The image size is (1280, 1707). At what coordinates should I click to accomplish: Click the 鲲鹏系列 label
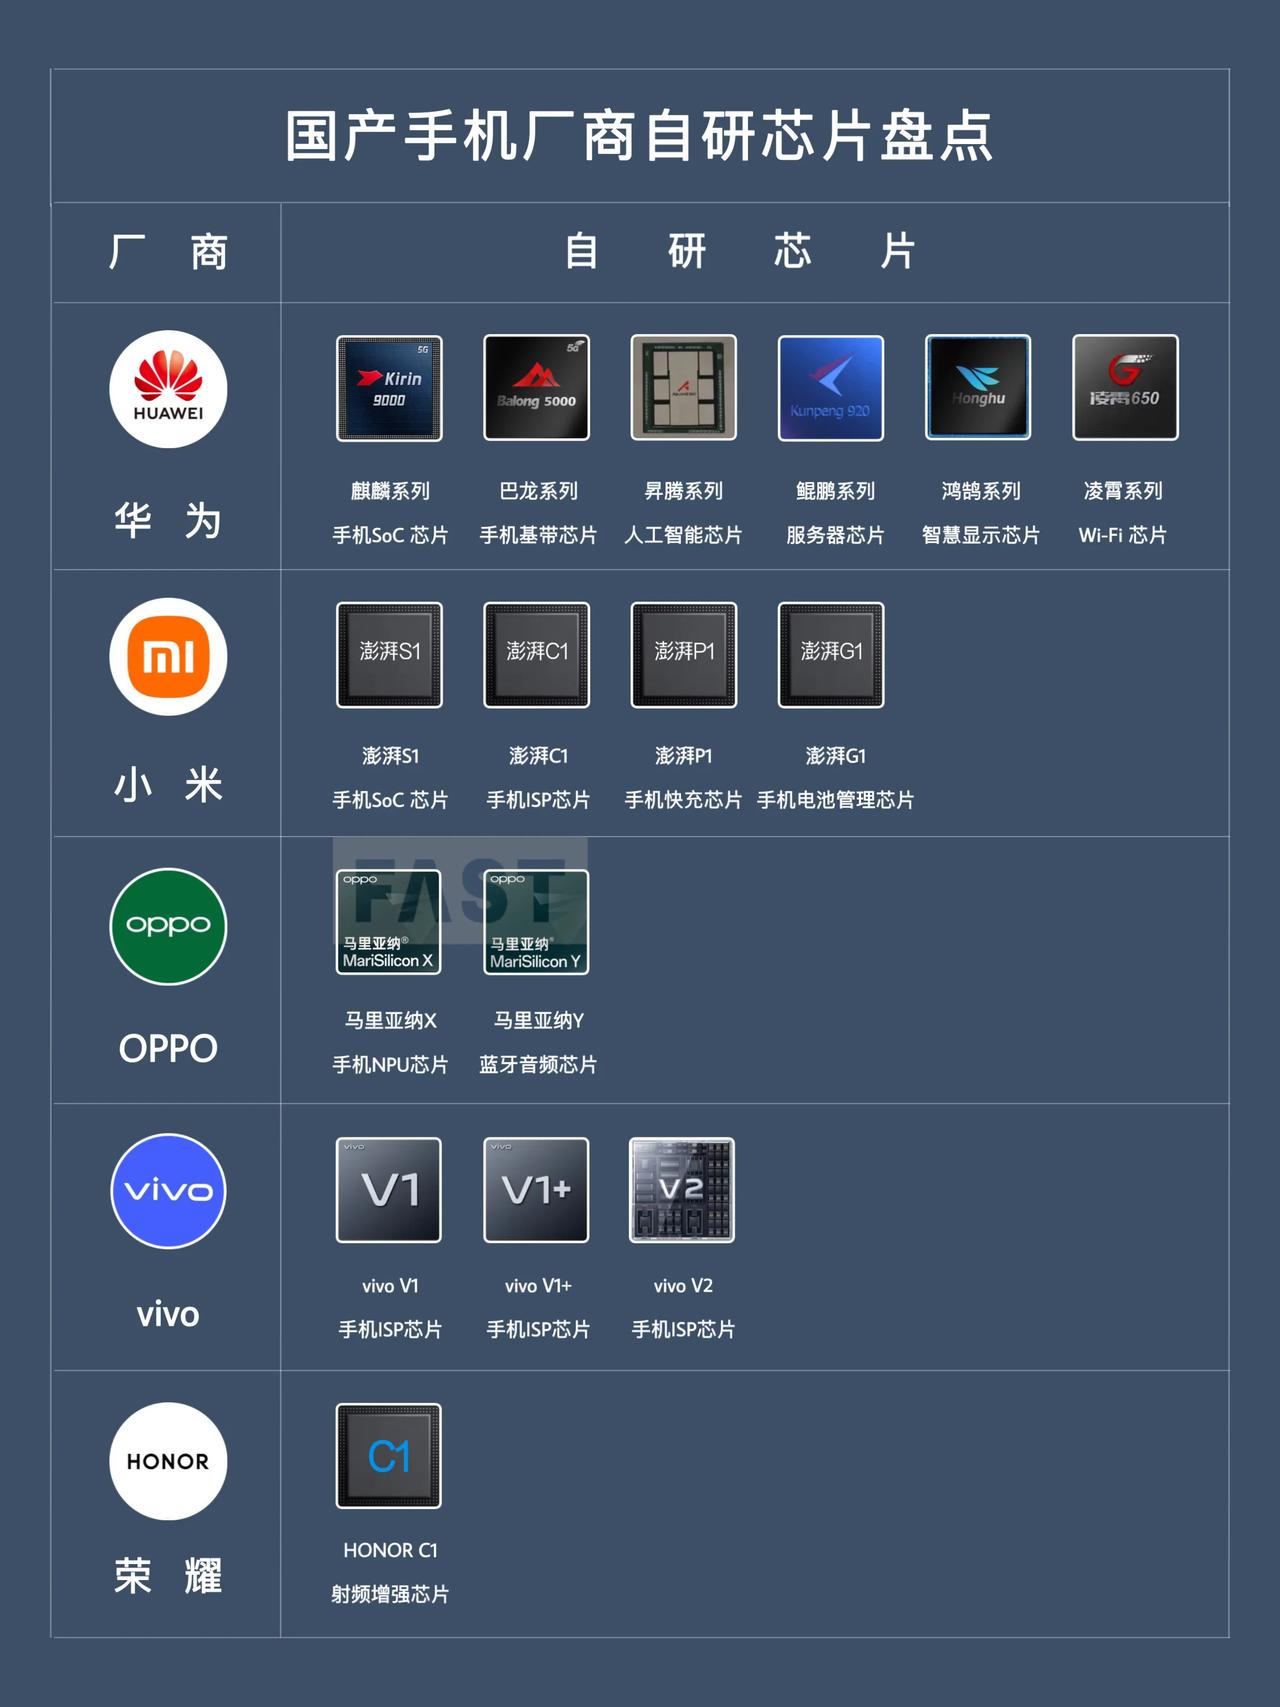835,491
